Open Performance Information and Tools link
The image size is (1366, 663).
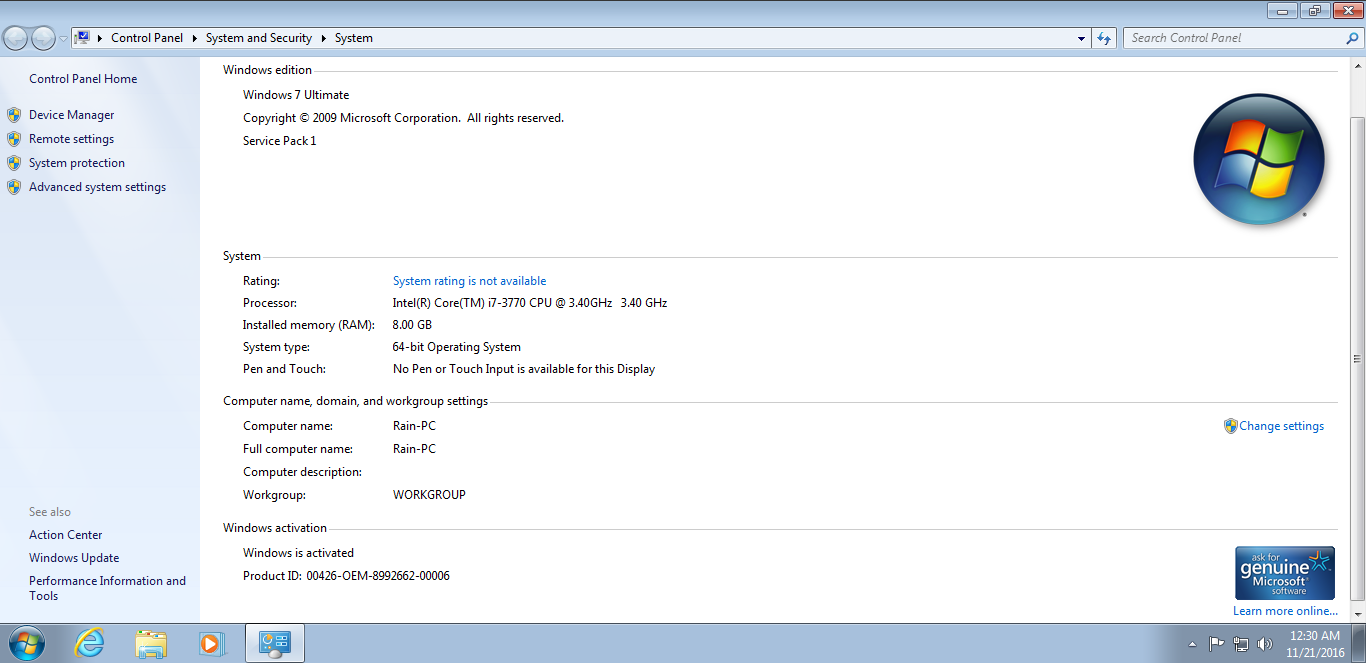click(x=107, y=588)
